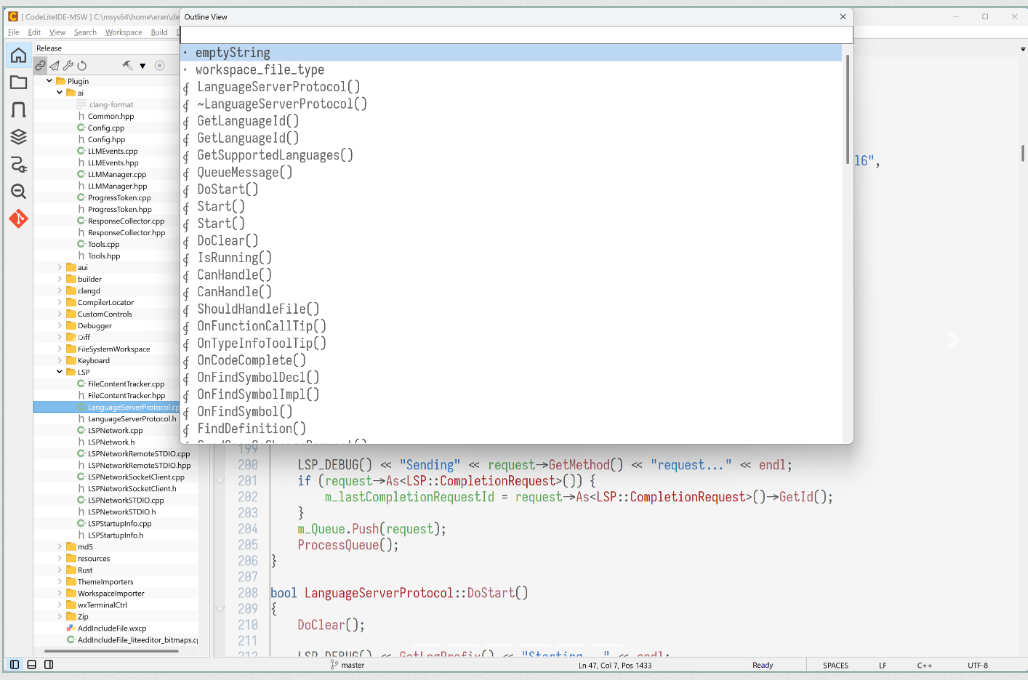The width and height of the screenshot is (1028, 680).
Task: Toggle the right secondary sidebar in status bar
Action: [x=49, y=664]
